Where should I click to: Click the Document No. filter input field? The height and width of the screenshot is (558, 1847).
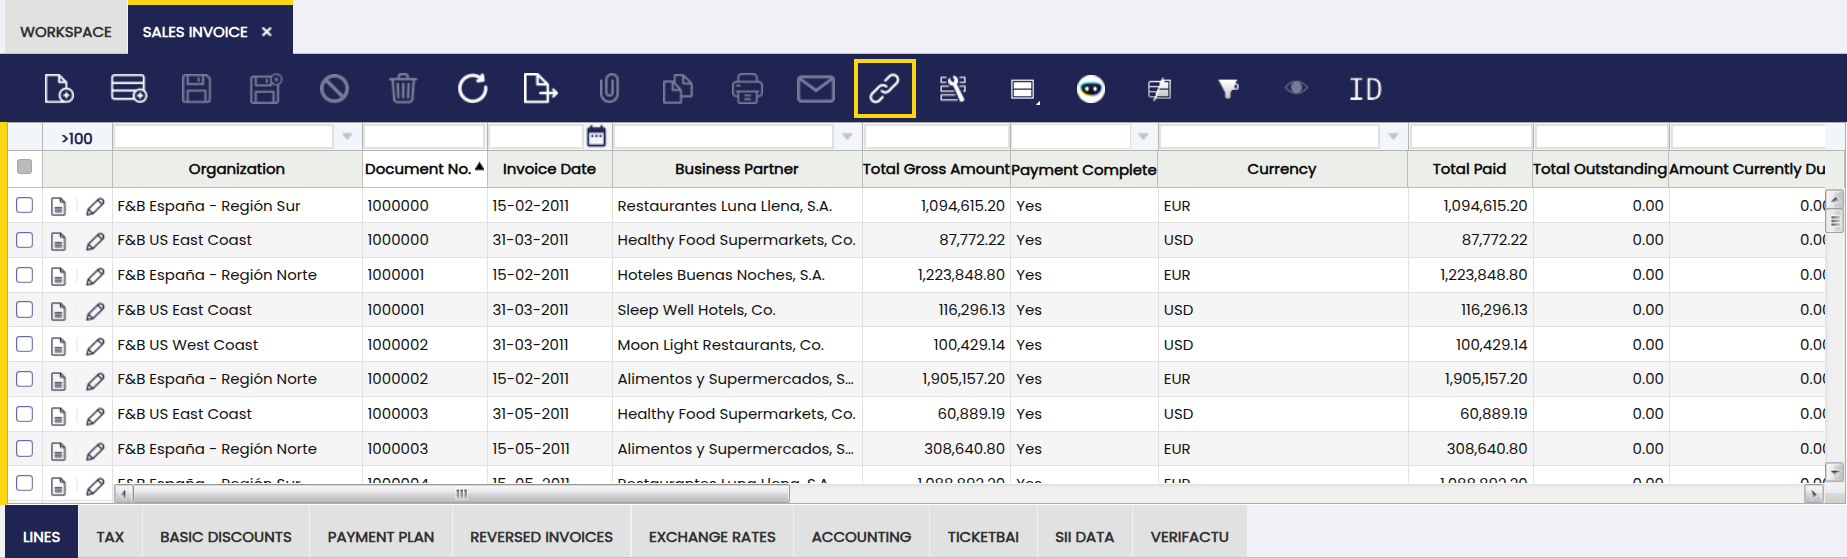tap(423, 137)
